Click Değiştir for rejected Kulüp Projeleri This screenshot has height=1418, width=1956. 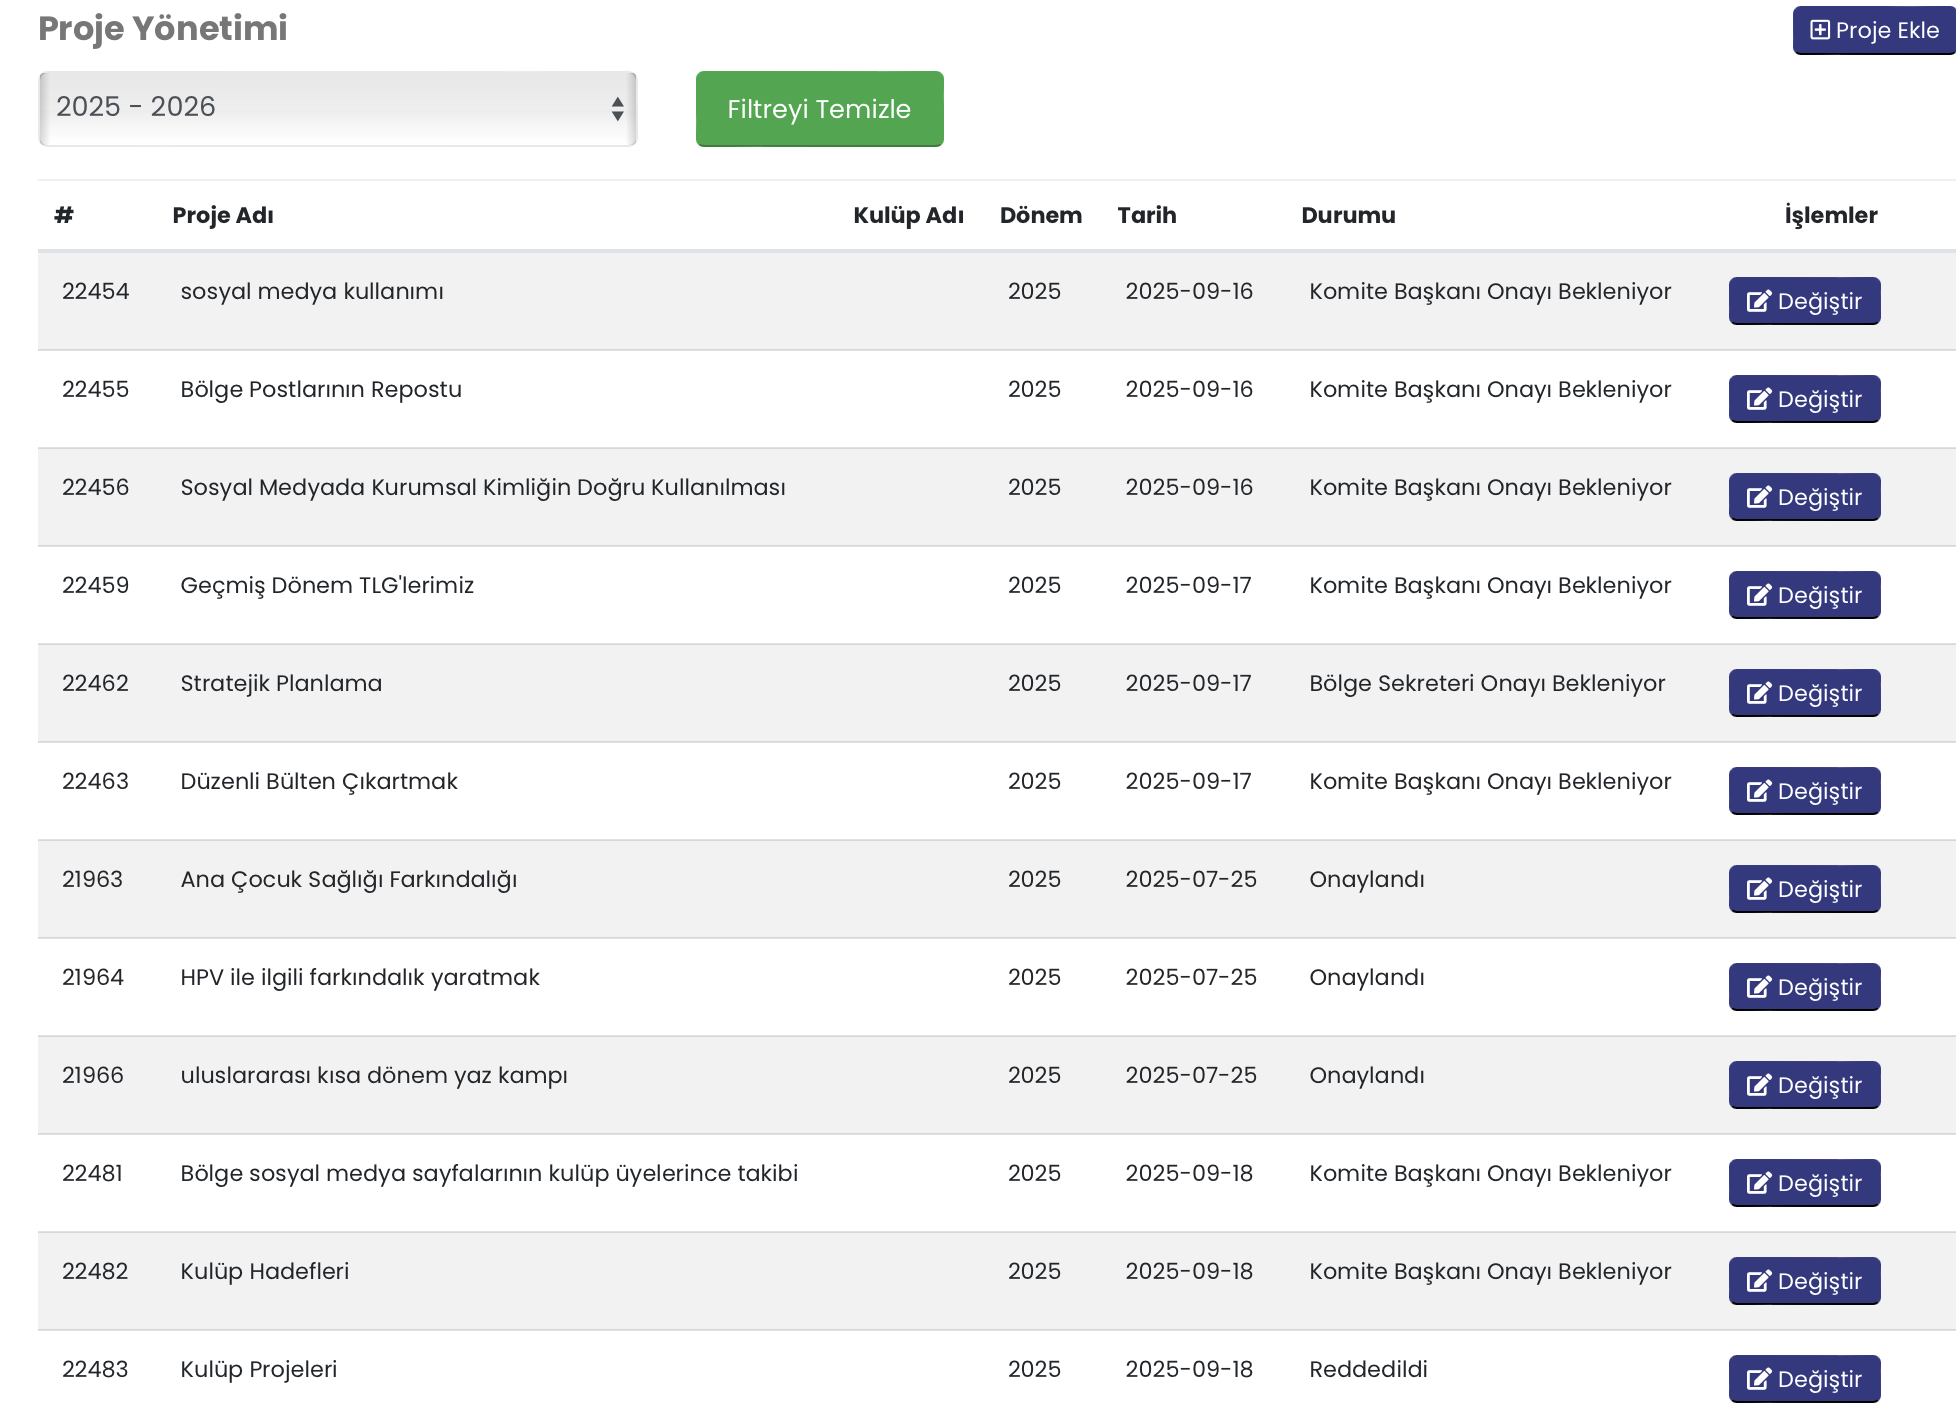pos(1803,1379)
